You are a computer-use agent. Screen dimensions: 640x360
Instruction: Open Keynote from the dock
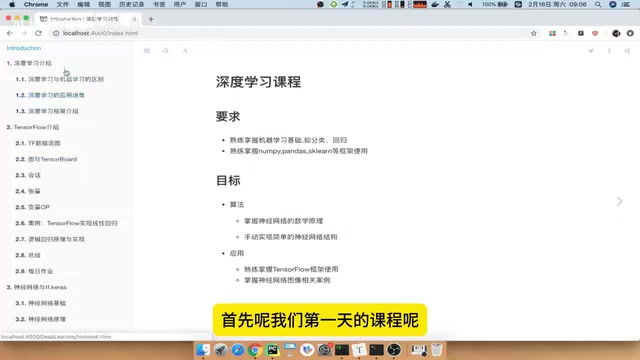(290, 350)
